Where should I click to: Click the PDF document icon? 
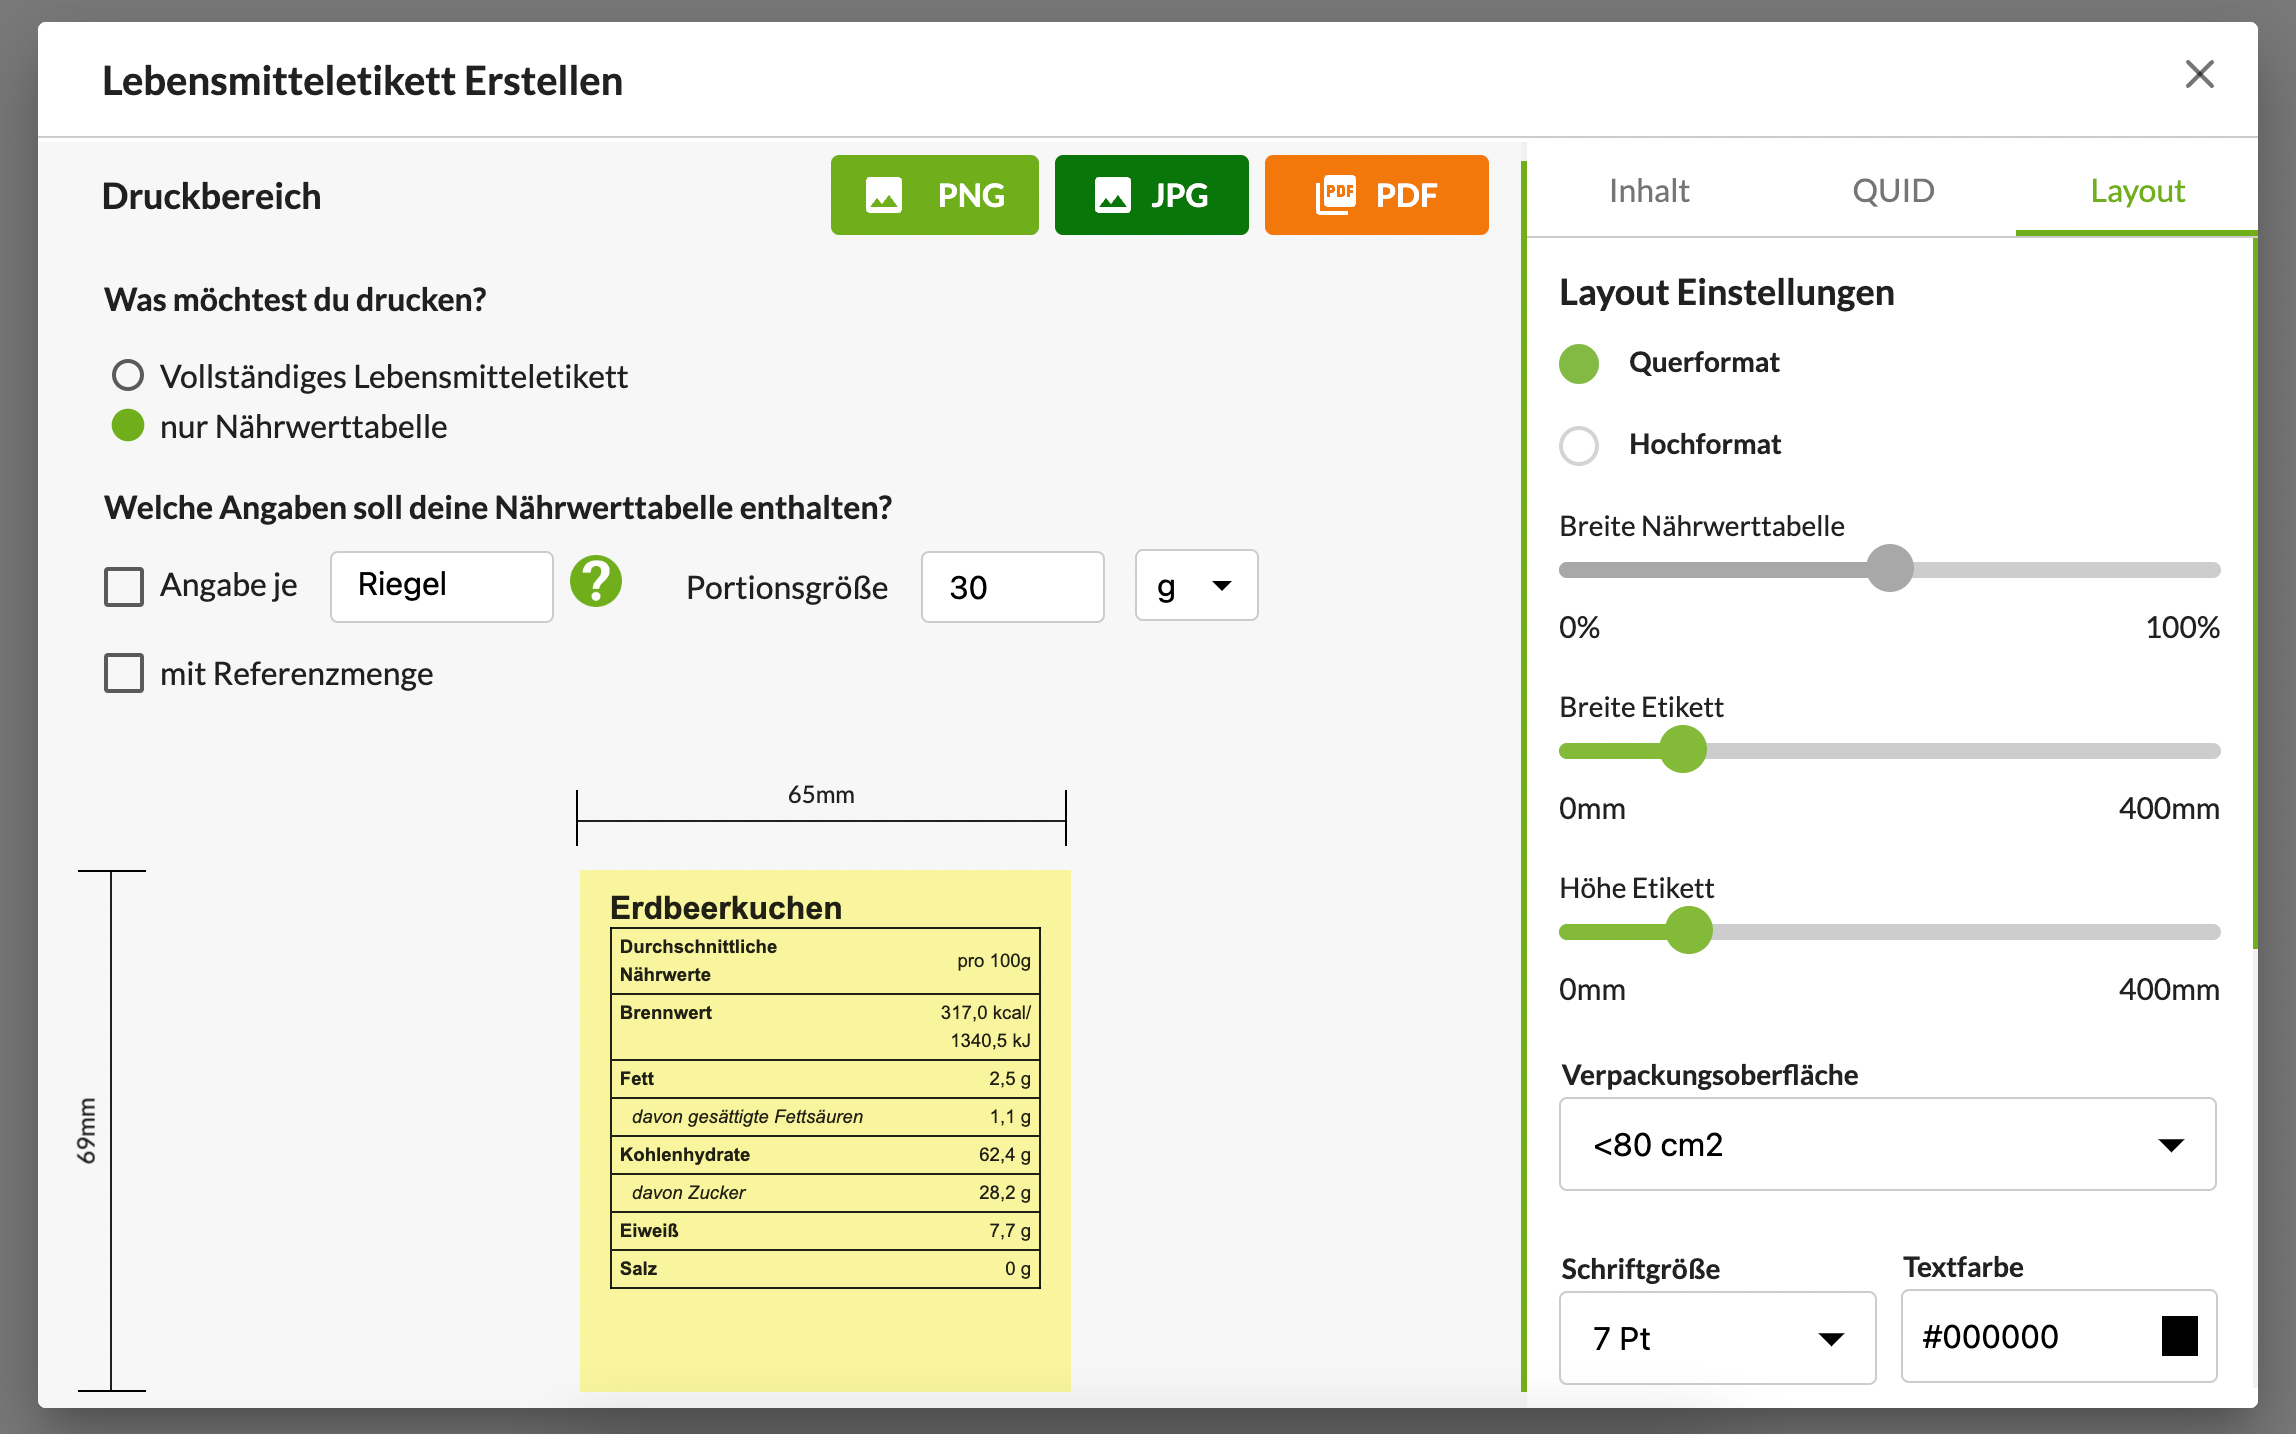pos(1336,194)
